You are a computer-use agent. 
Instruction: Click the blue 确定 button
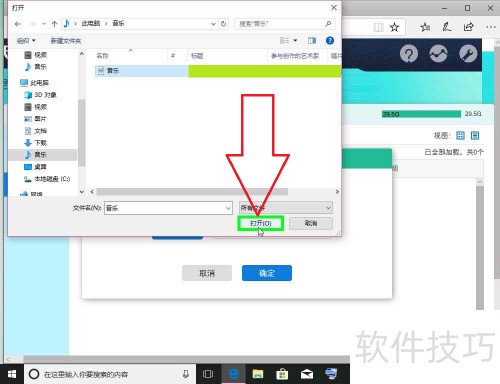click(267, 273)
